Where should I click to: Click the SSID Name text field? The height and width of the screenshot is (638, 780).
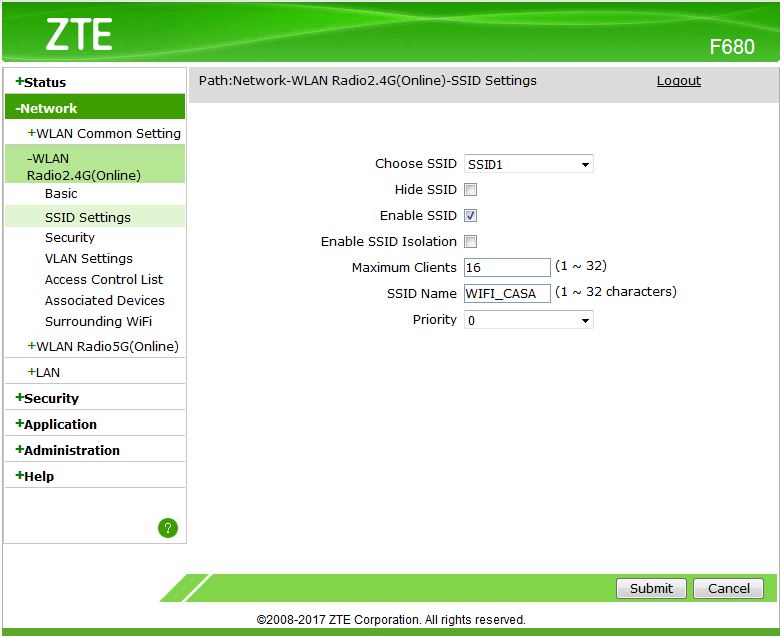[x=507, y=293]
